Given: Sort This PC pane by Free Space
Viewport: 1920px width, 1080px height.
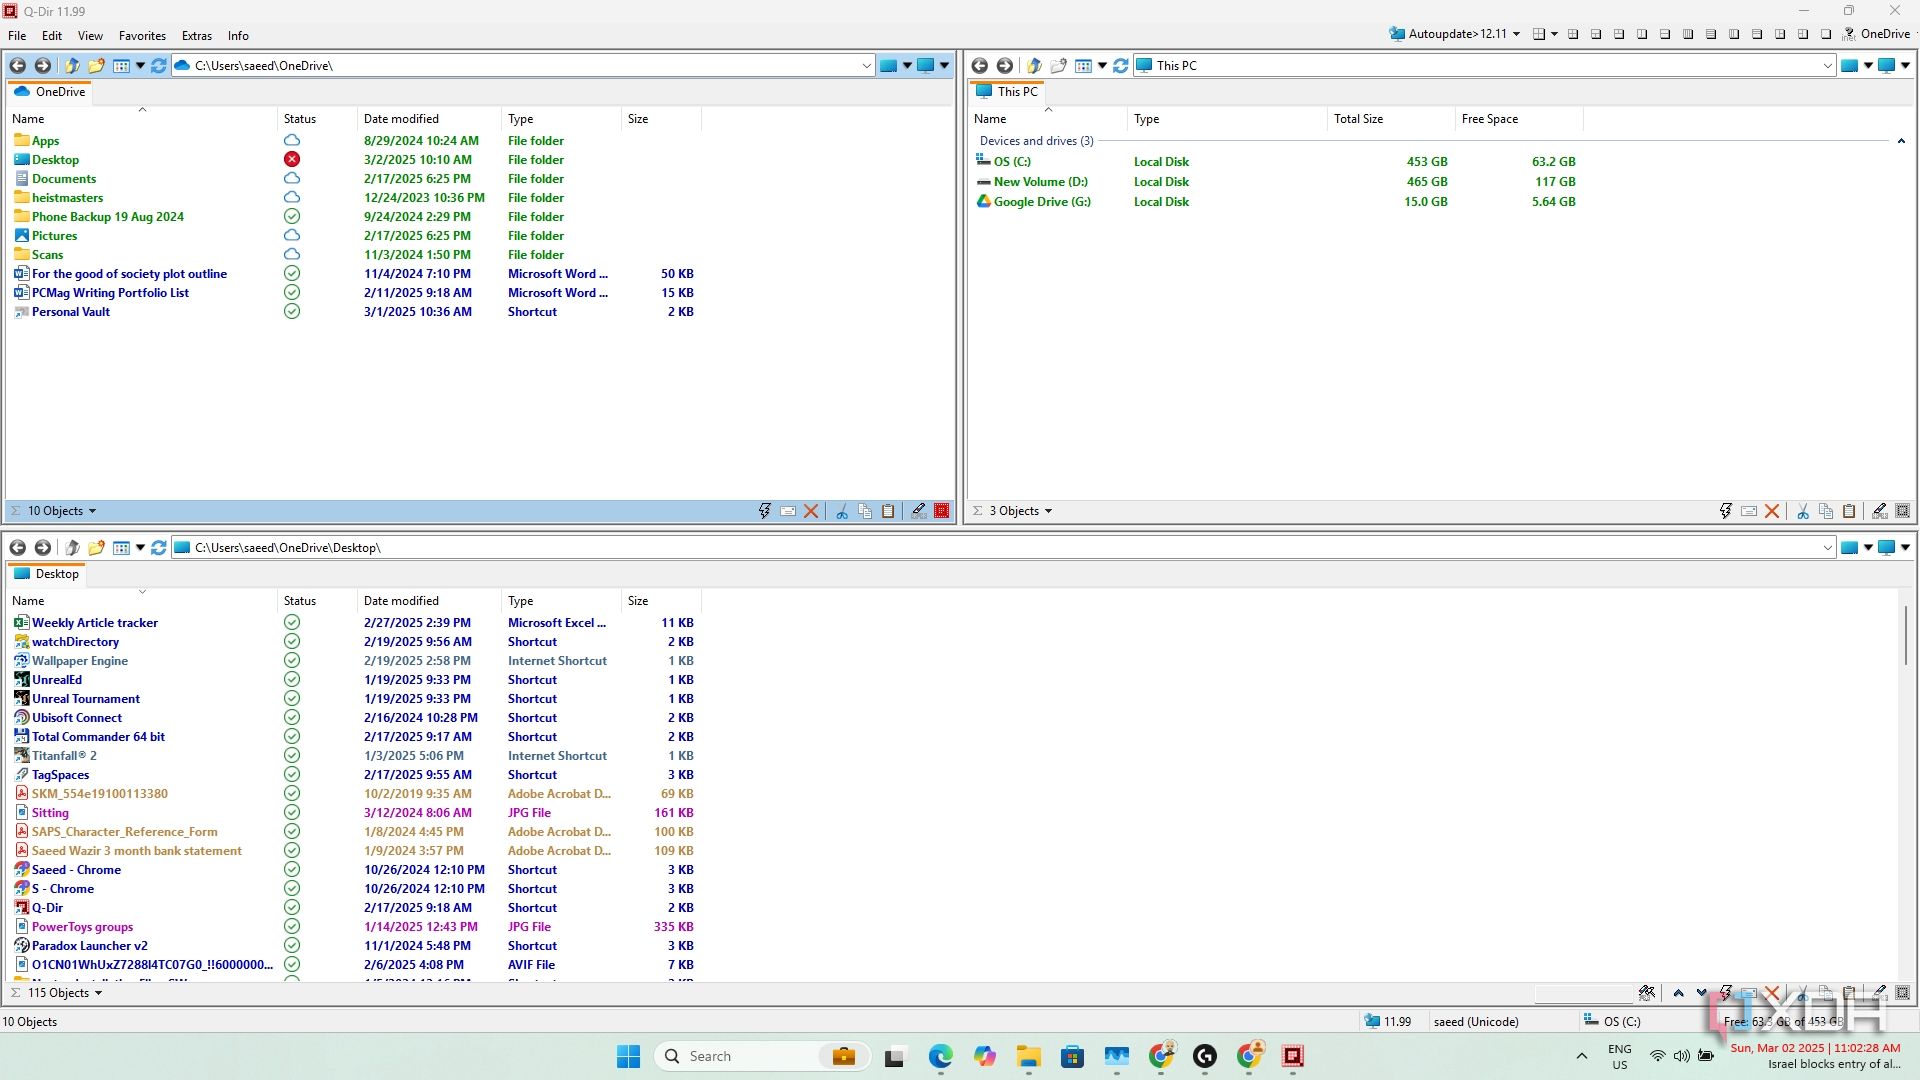Looking at the screenshot, I should pos(1519,119).
